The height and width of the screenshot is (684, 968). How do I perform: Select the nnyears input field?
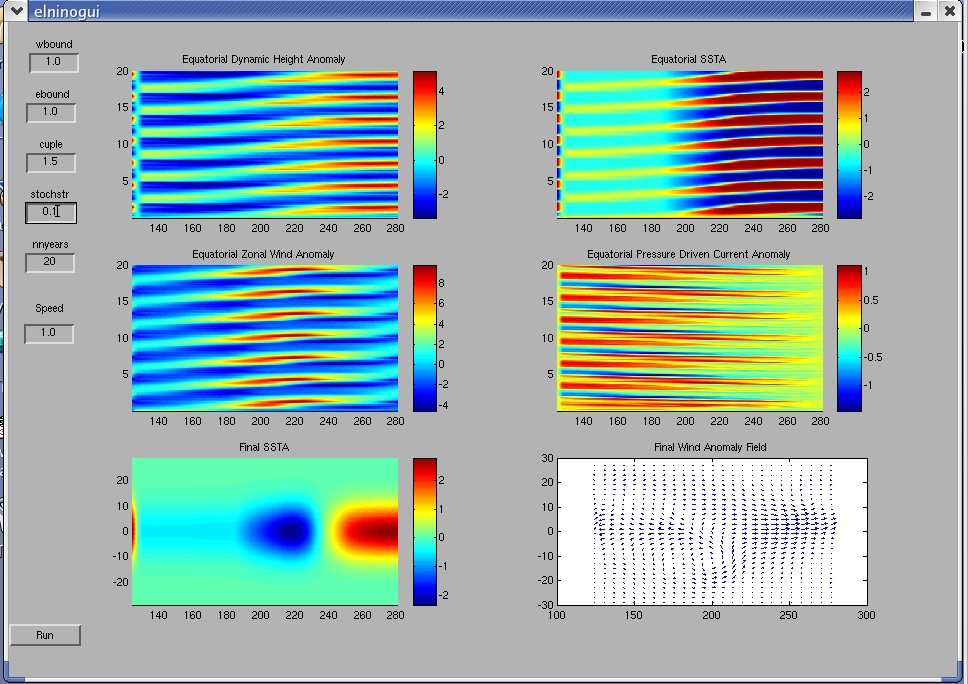point(51,262)
